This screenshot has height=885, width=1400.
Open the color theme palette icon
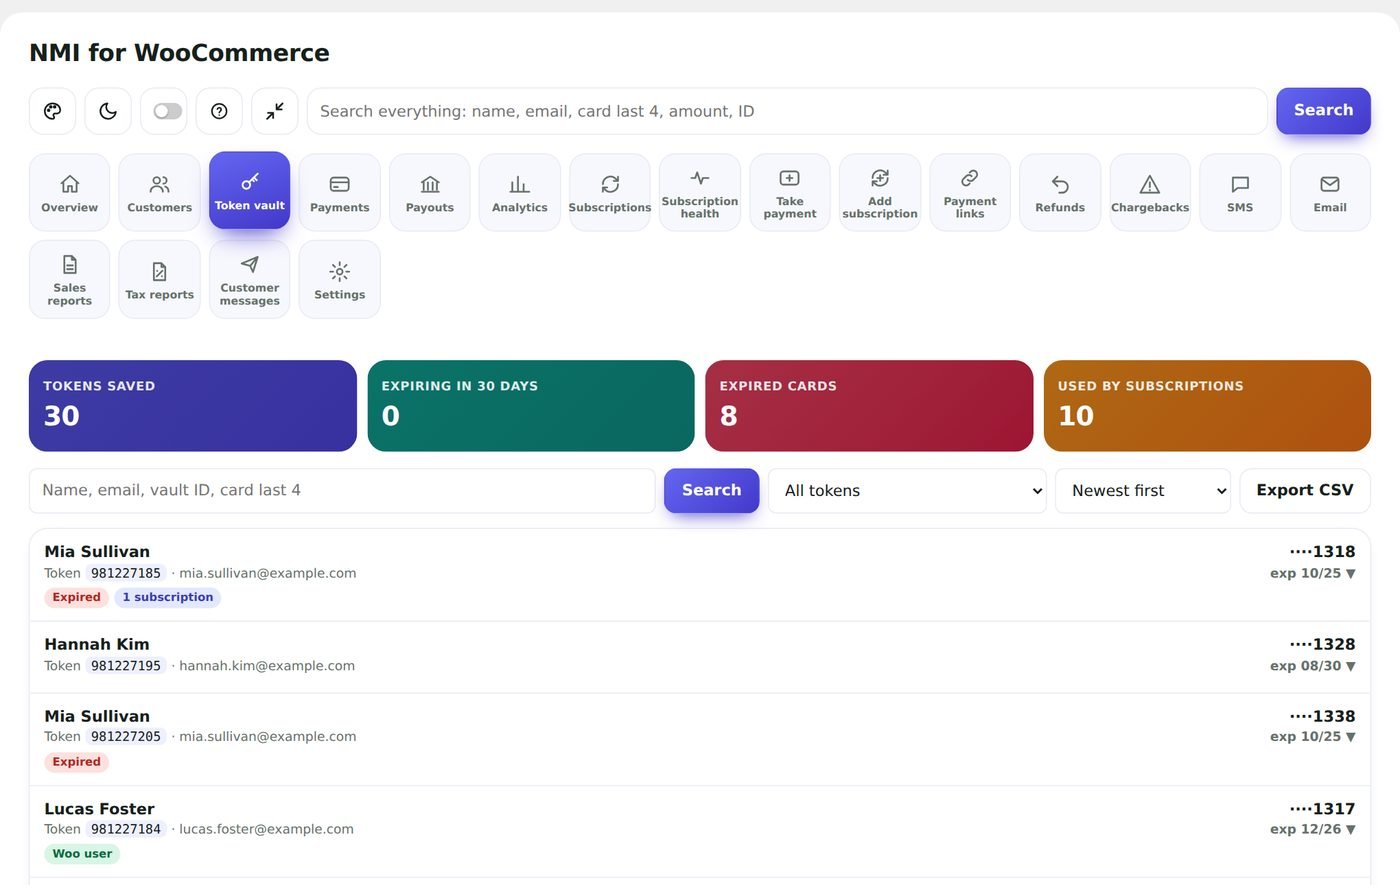[x=52, y=111]
